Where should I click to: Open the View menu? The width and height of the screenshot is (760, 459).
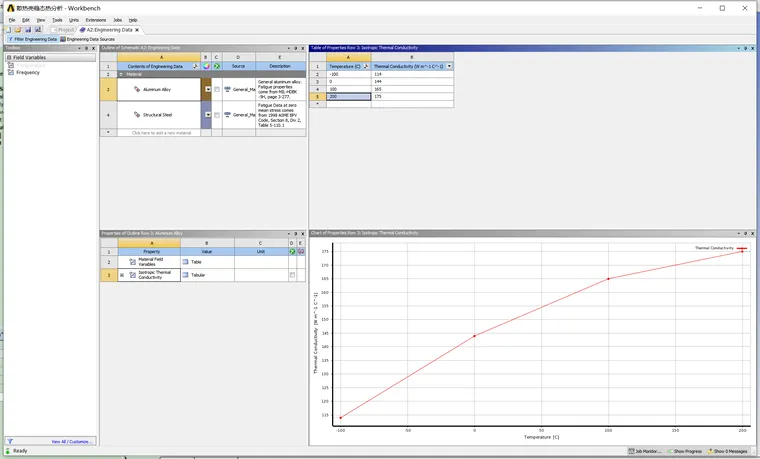(x=41, y=20)
